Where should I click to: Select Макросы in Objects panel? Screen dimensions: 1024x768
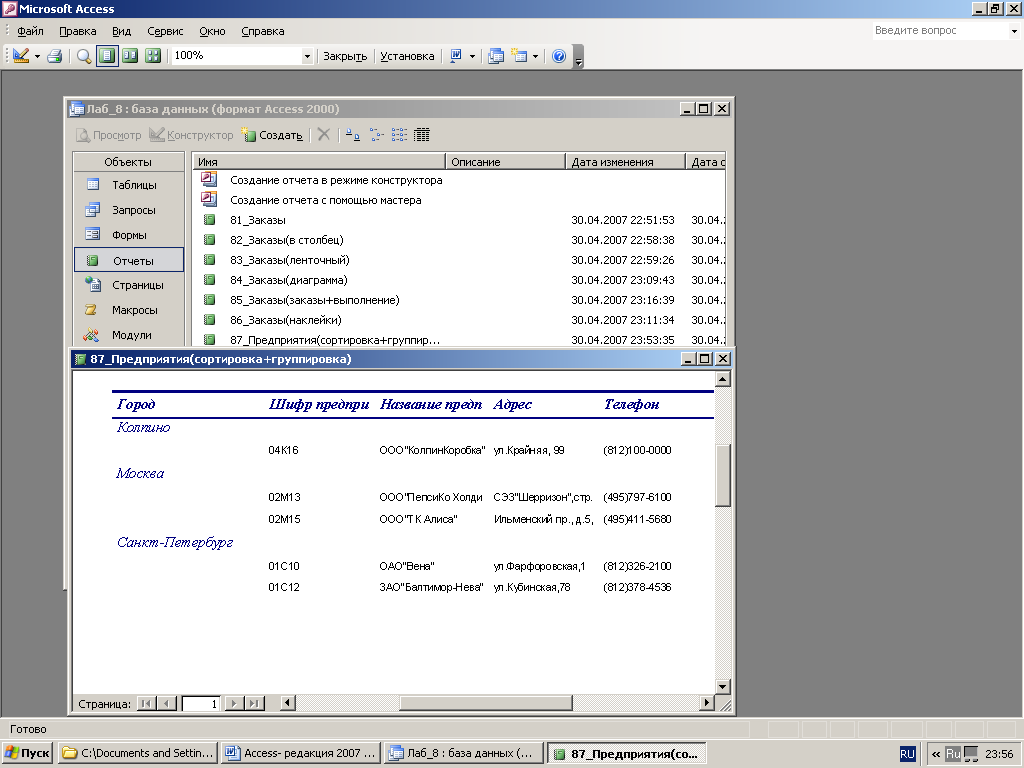128,310
